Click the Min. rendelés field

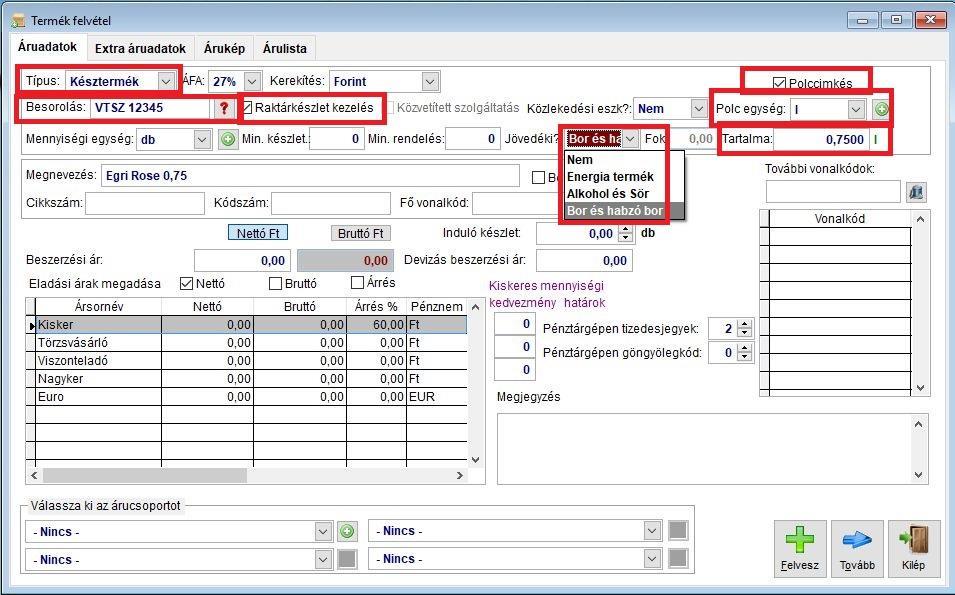[x=473, y=139]
